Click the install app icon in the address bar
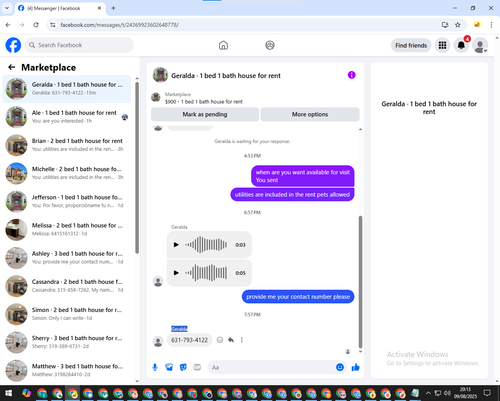Viewport: 500px width, 401px height. click(445, 25)
